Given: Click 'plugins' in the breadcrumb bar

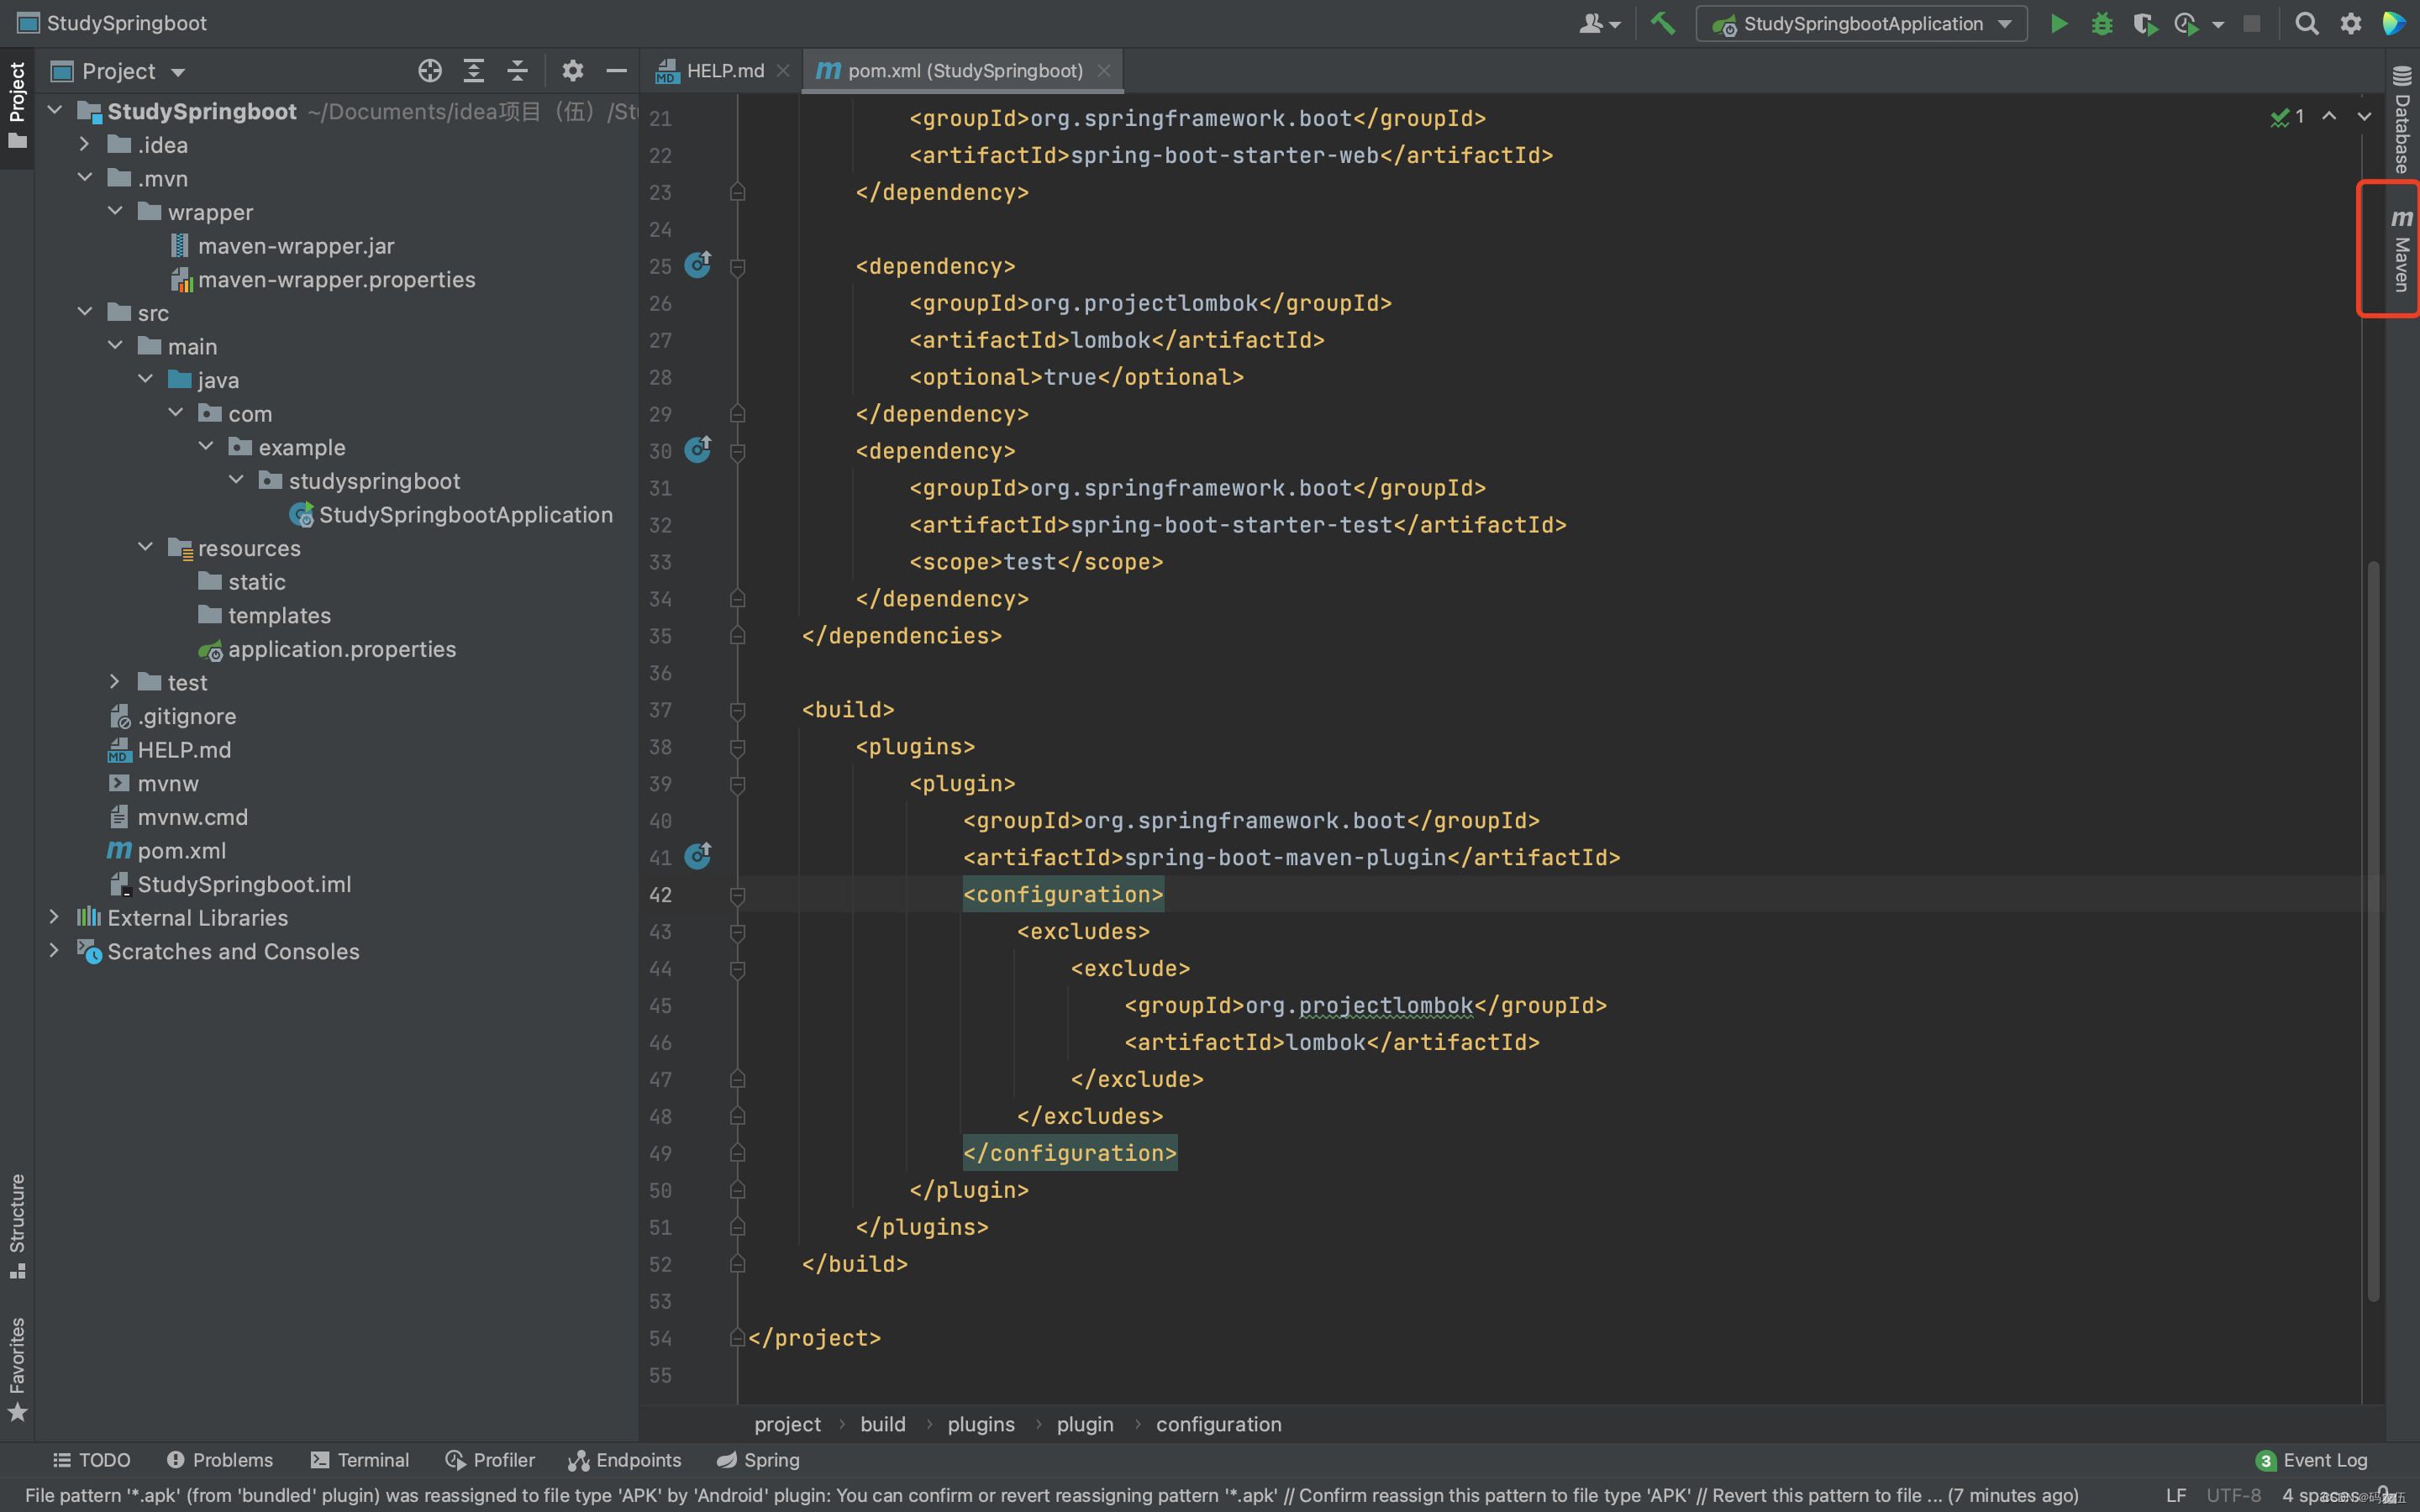Looking at the screenshot, I should pyautogui.click(x=981, y=1424).
